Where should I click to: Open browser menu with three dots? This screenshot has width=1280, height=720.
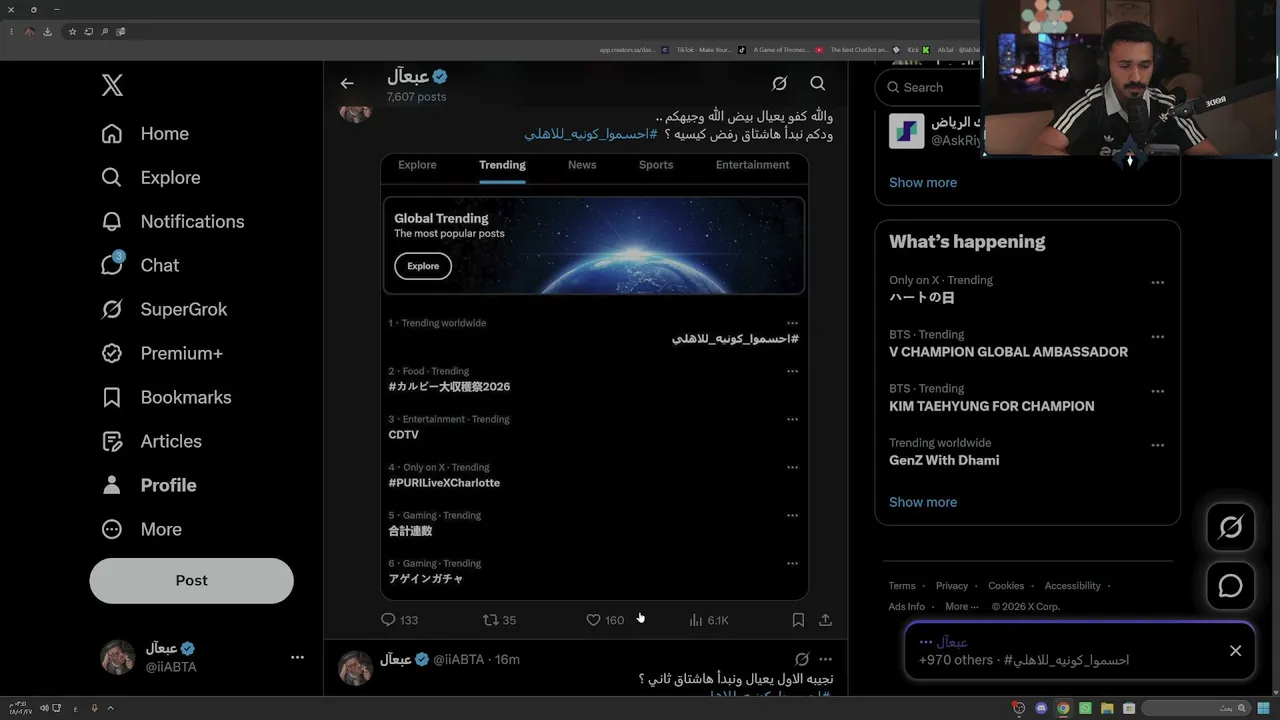[x=10, y=32]
